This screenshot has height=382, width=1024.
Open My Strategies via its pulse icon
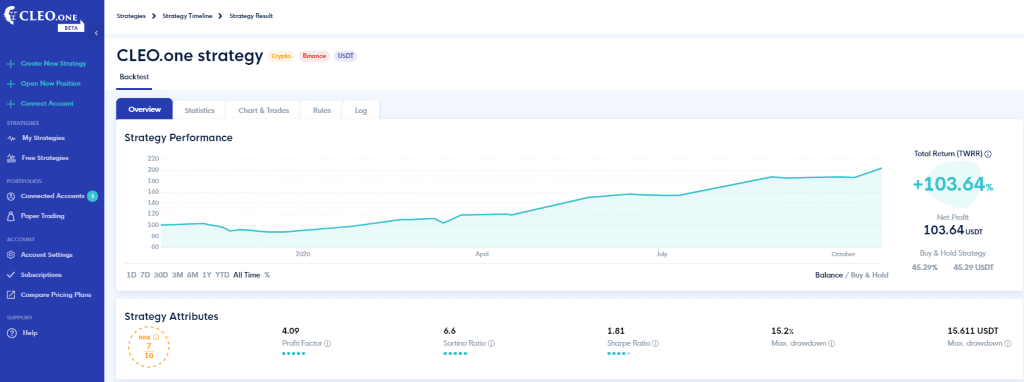coord(10,138)
